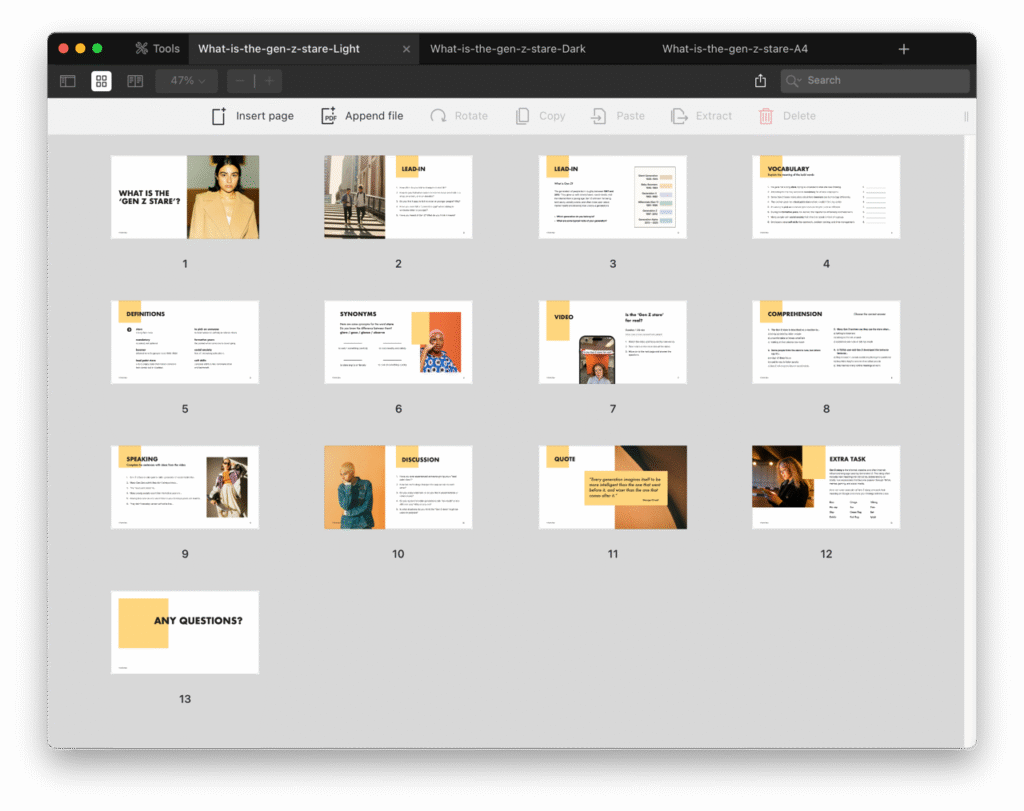Click the zoom out minus button
This screenshot has height=811, width=1024.
[x=241, y=81]
